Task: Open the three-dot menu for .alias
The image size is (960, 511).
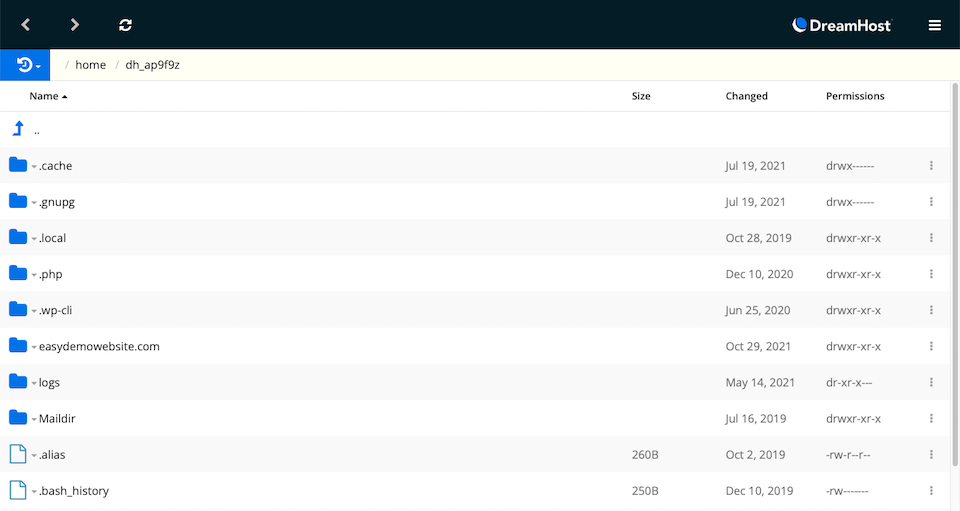Action: pyautogui.click(x=931, y=454)
